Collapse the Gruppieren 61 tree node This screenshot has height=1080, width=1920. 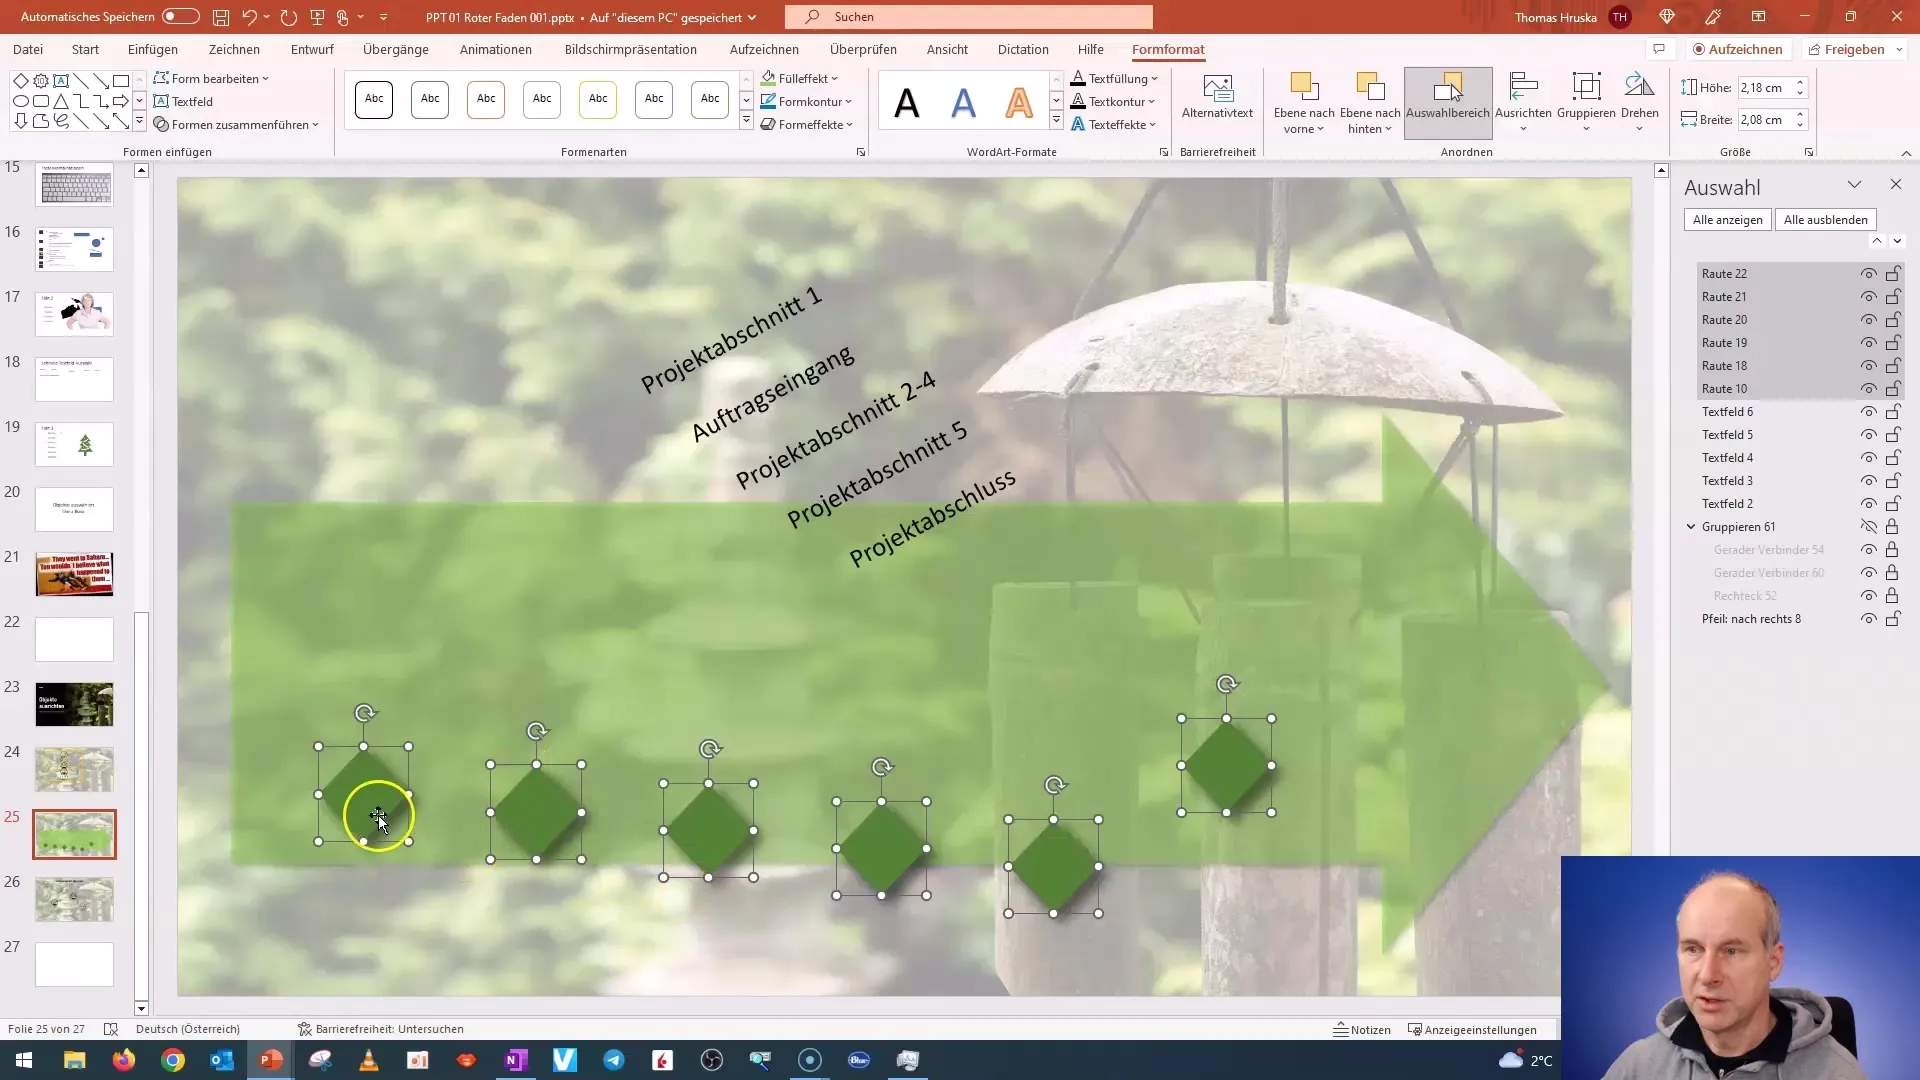(1691, 527)
